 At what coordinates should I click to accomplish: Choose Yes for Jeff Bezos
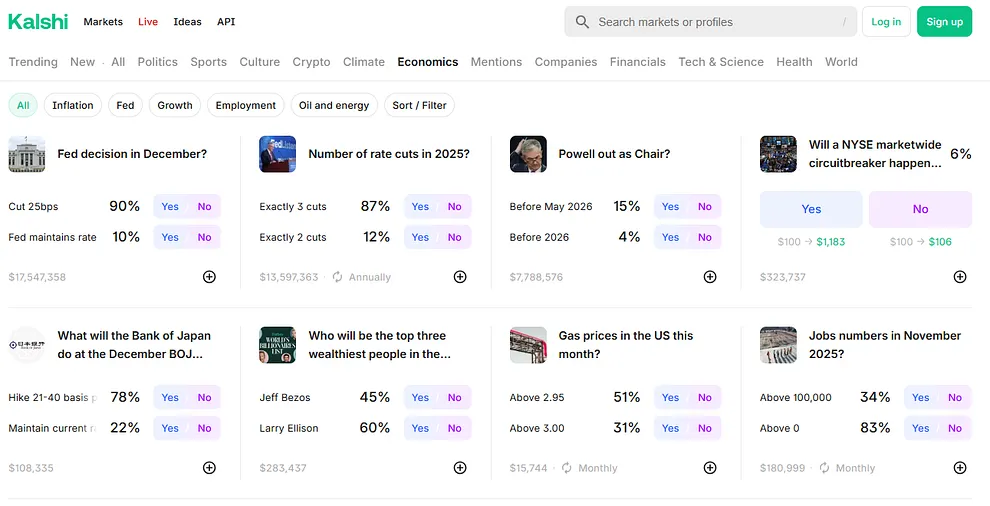pyautogui.click(x=420, y=398)
